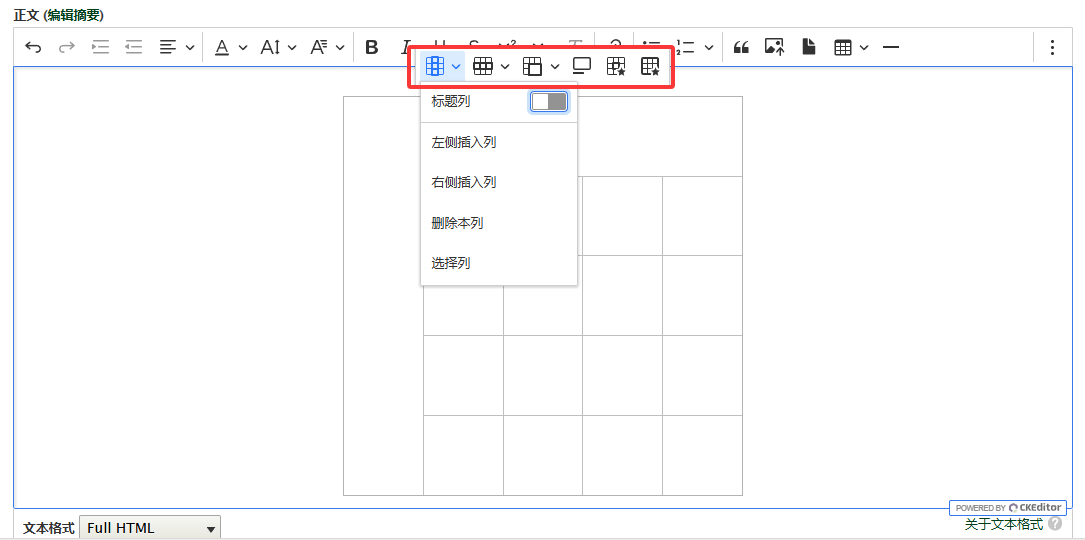The height and width of the screenshot is (540, 1085).
Task: Choose 删除本列 from the column menu
Action: pos(457,223)
